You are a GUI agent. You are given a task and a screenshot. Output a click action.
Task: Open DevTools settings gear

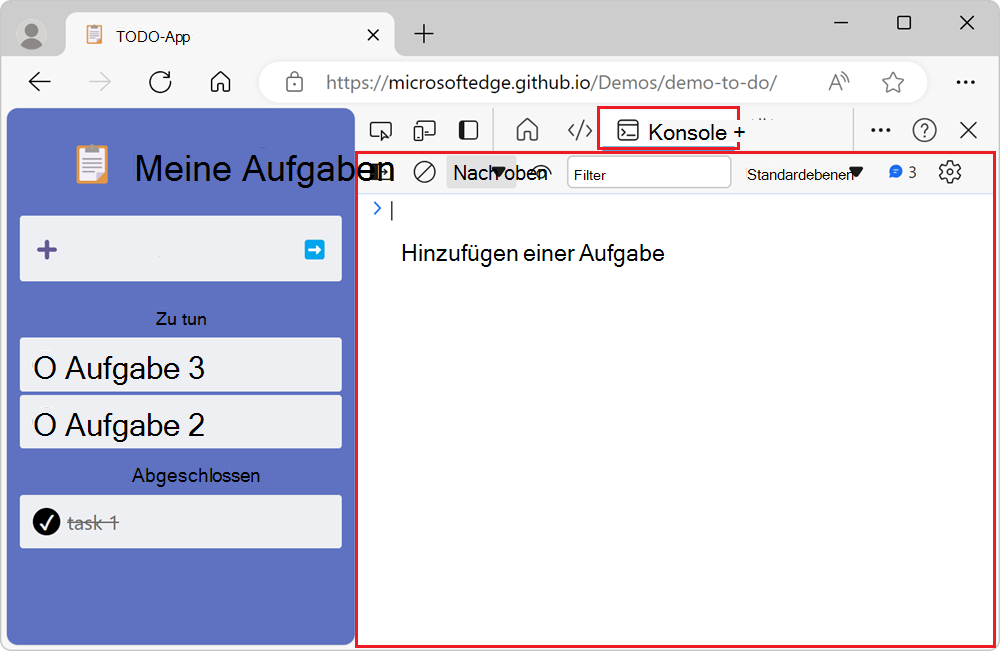(950, 172)
